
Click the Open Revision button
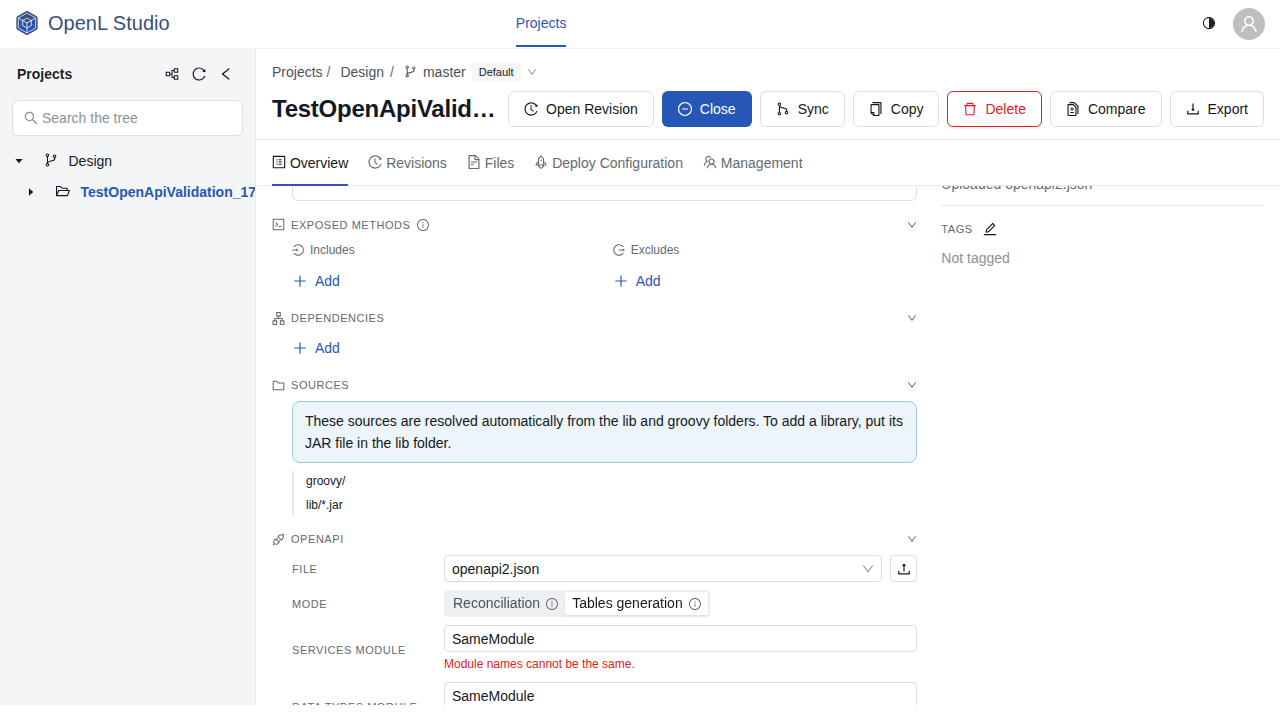click(581, 109)
